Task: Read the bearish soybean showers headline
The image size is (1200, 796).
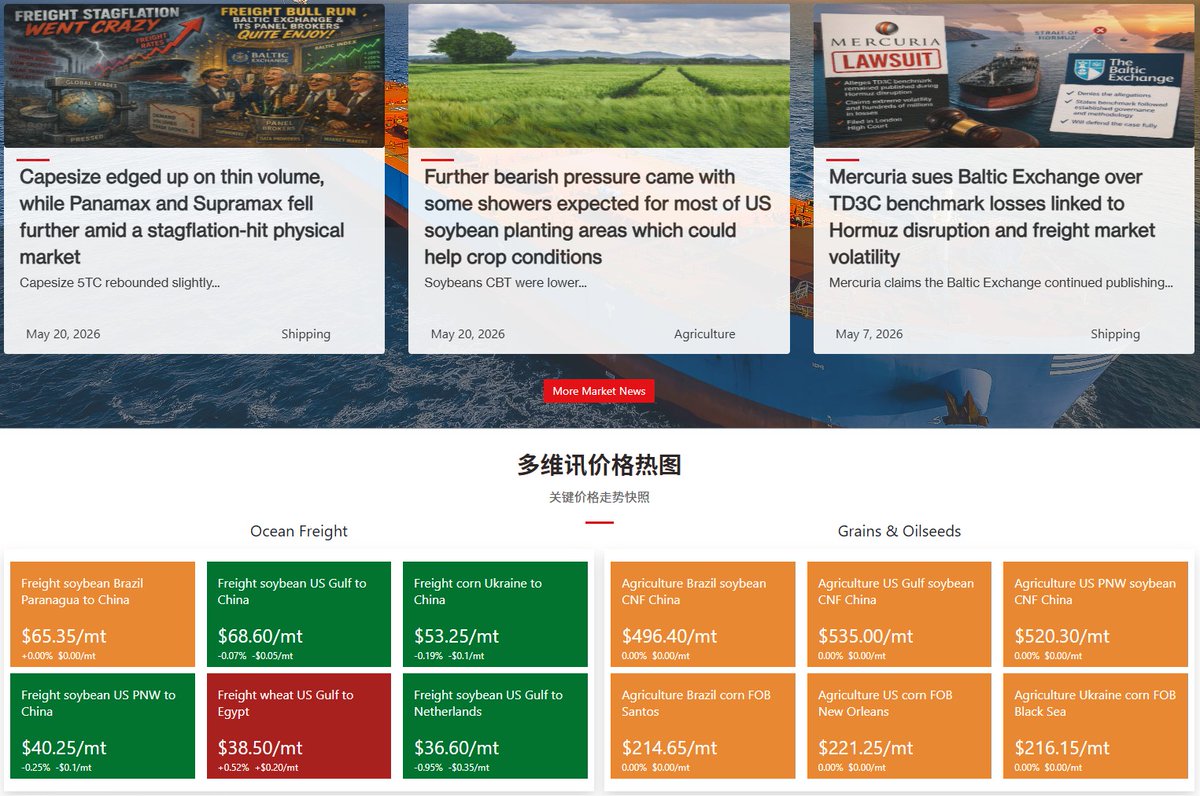Action: [597, 217]
